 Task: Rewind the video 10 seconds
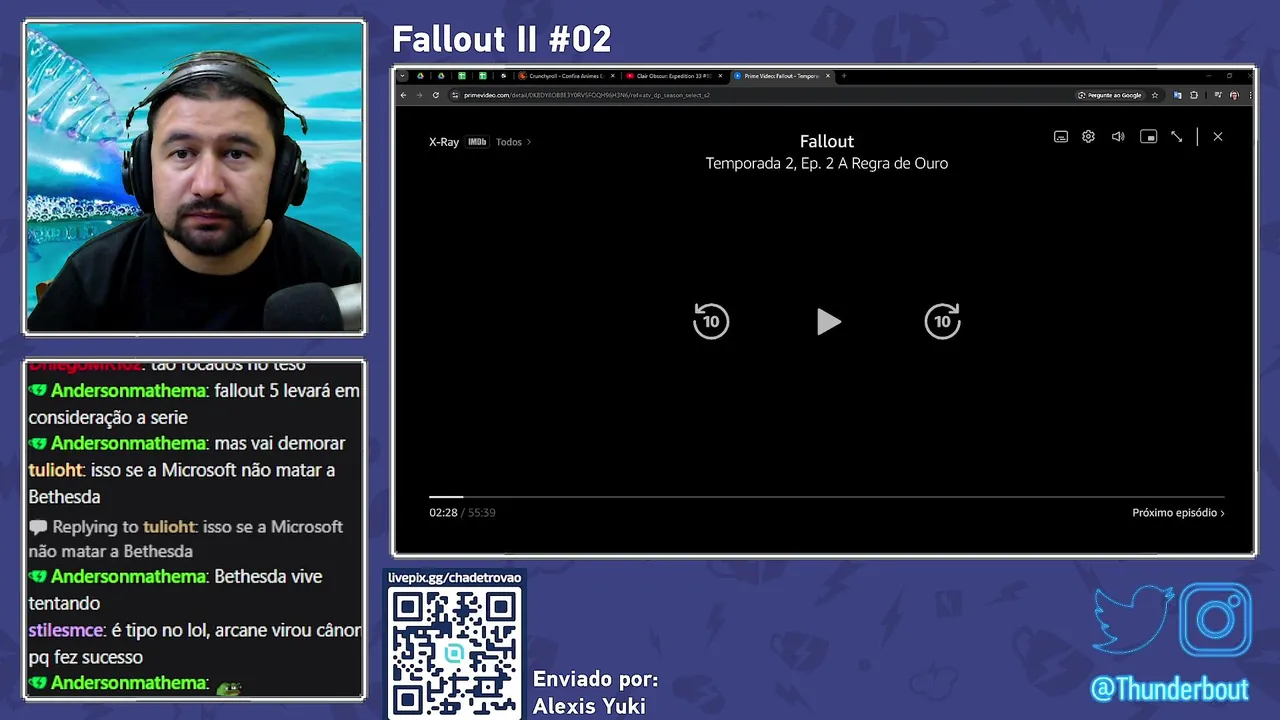click(x=711, y=321)
